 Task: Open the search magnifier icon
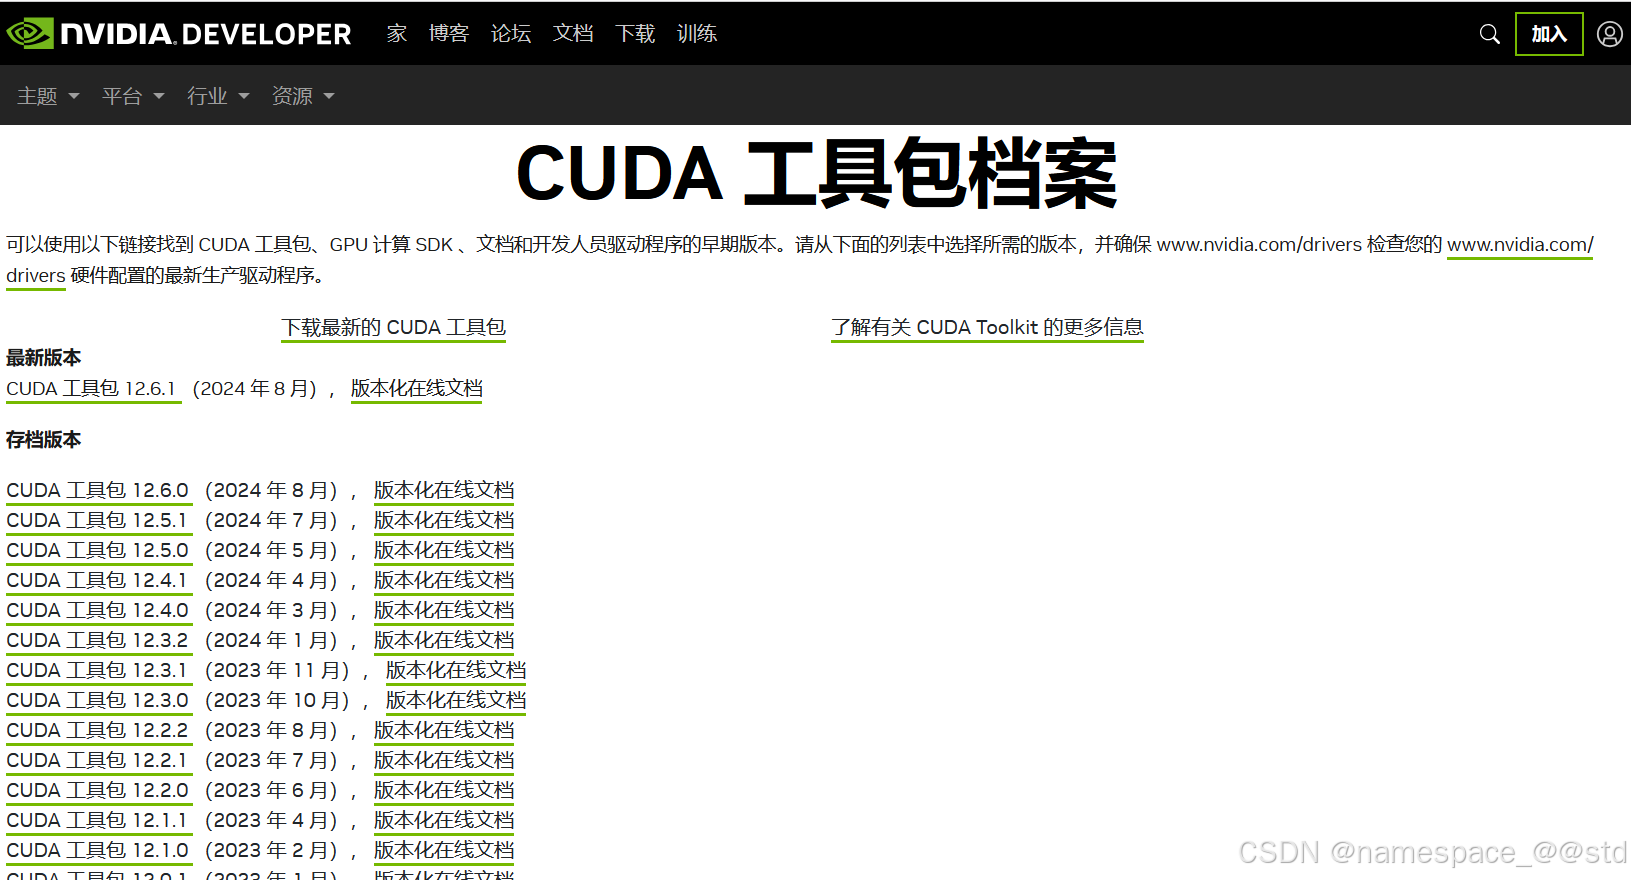click(1489, 34)
